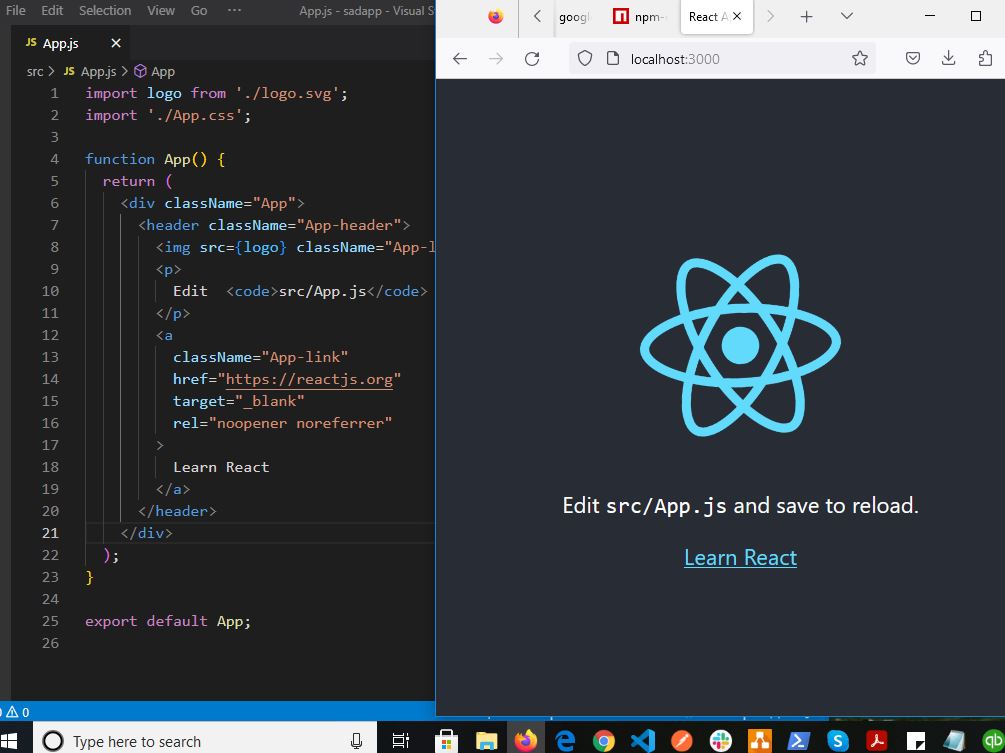The height and width of the screenshot is (753, 1005).
Task: Switch to Visual Studio Code on the taskbar
Action: (642, 740)
